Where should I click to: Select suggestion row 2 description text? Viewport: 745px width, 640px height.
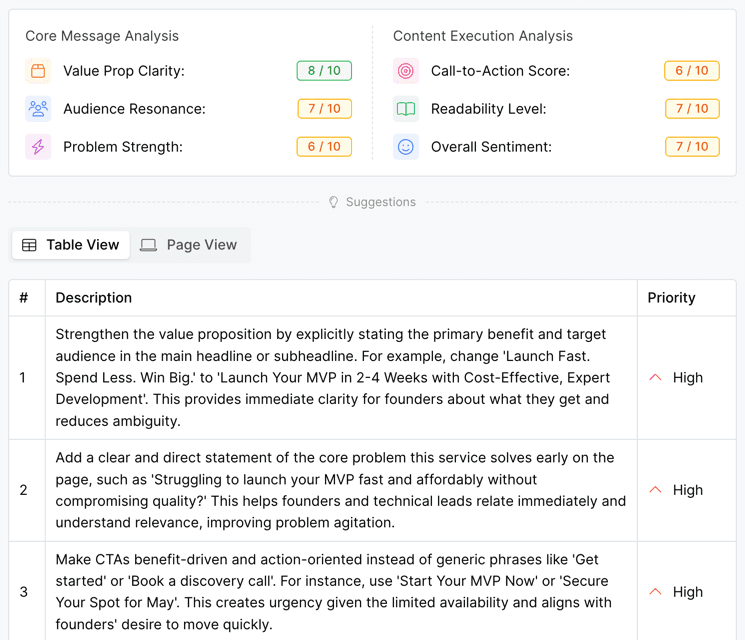coord(340,490)
